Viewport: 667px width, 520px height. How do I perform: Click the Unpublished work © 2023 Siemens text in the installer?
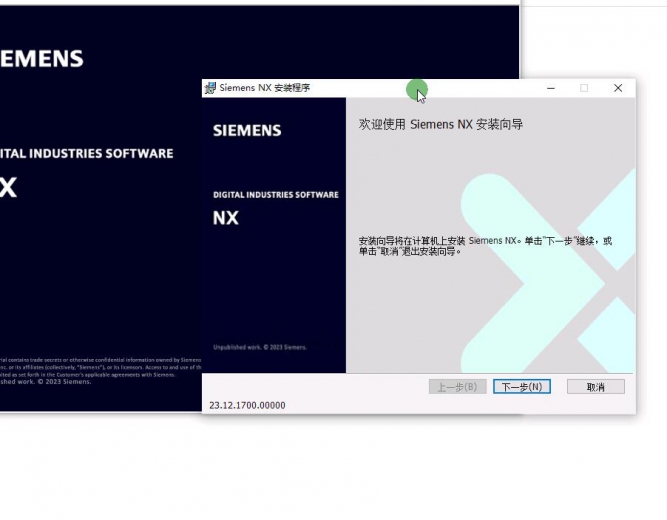click(260, 347)
